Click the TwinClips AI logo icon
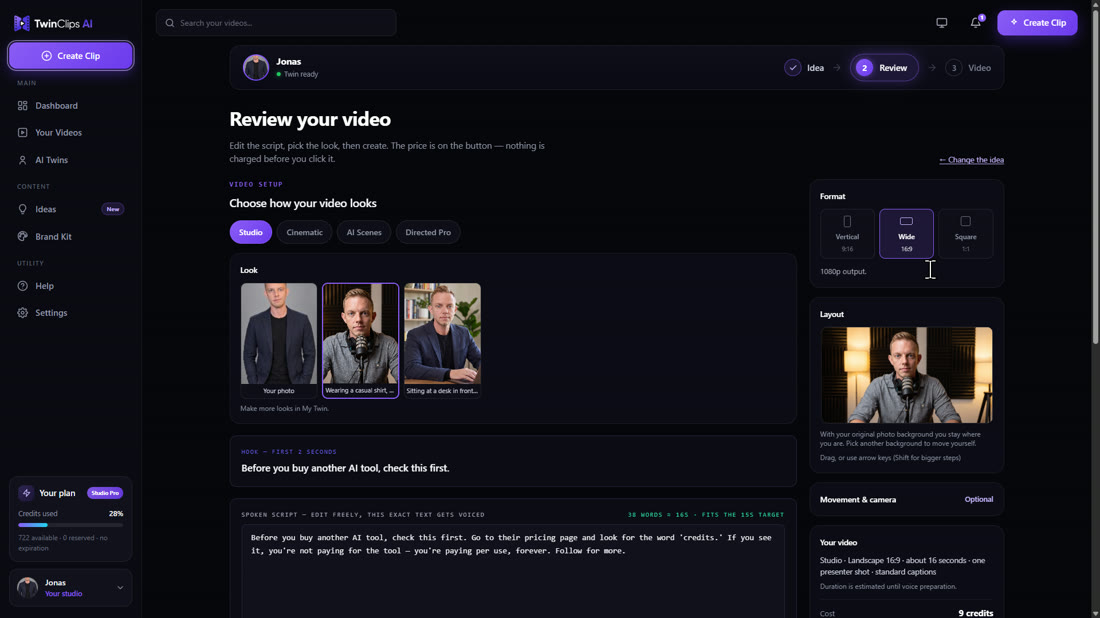1100x618 pixels. pyautogui.click(x=22, y=23)
